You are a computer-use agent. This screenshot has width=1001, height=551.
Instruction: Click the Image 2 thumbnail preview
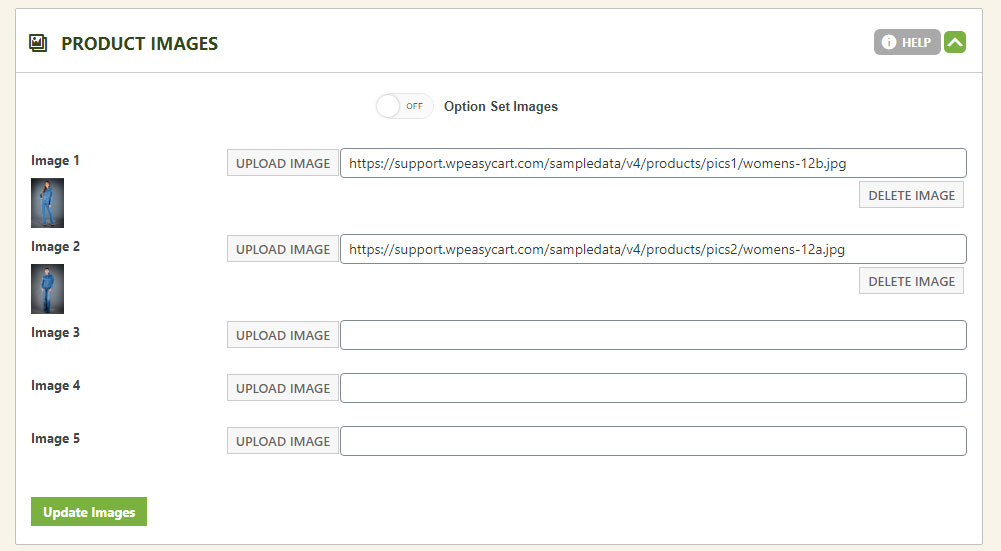[x=47, y=289]
